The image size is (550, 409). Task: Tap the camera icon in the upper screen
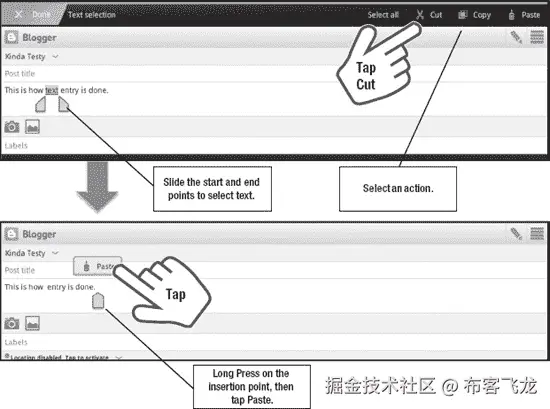coord(12,127)
